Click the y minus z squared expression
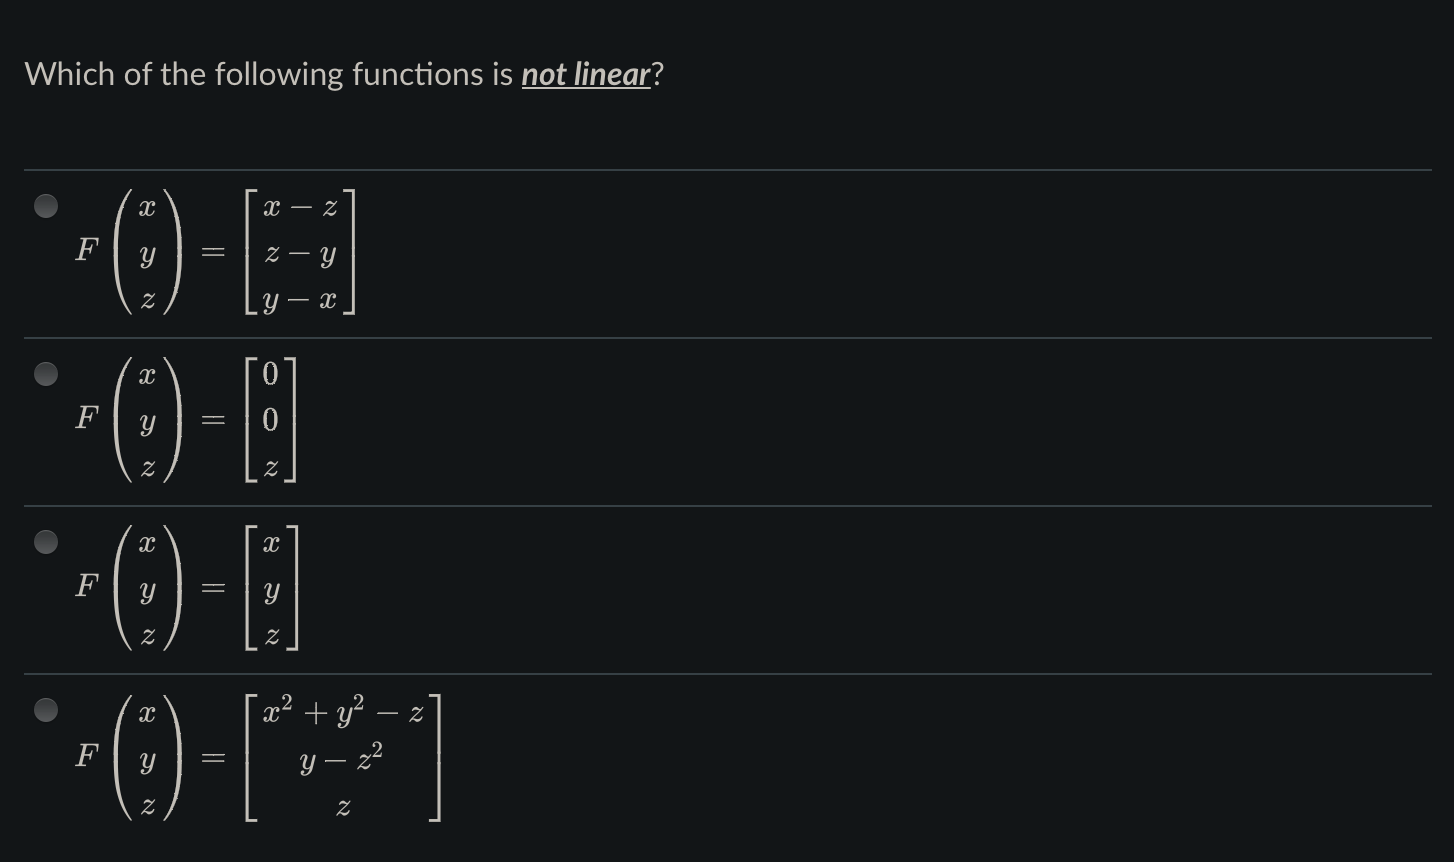The height and width of the screenshot is (862, 1454). coord(340,762)
